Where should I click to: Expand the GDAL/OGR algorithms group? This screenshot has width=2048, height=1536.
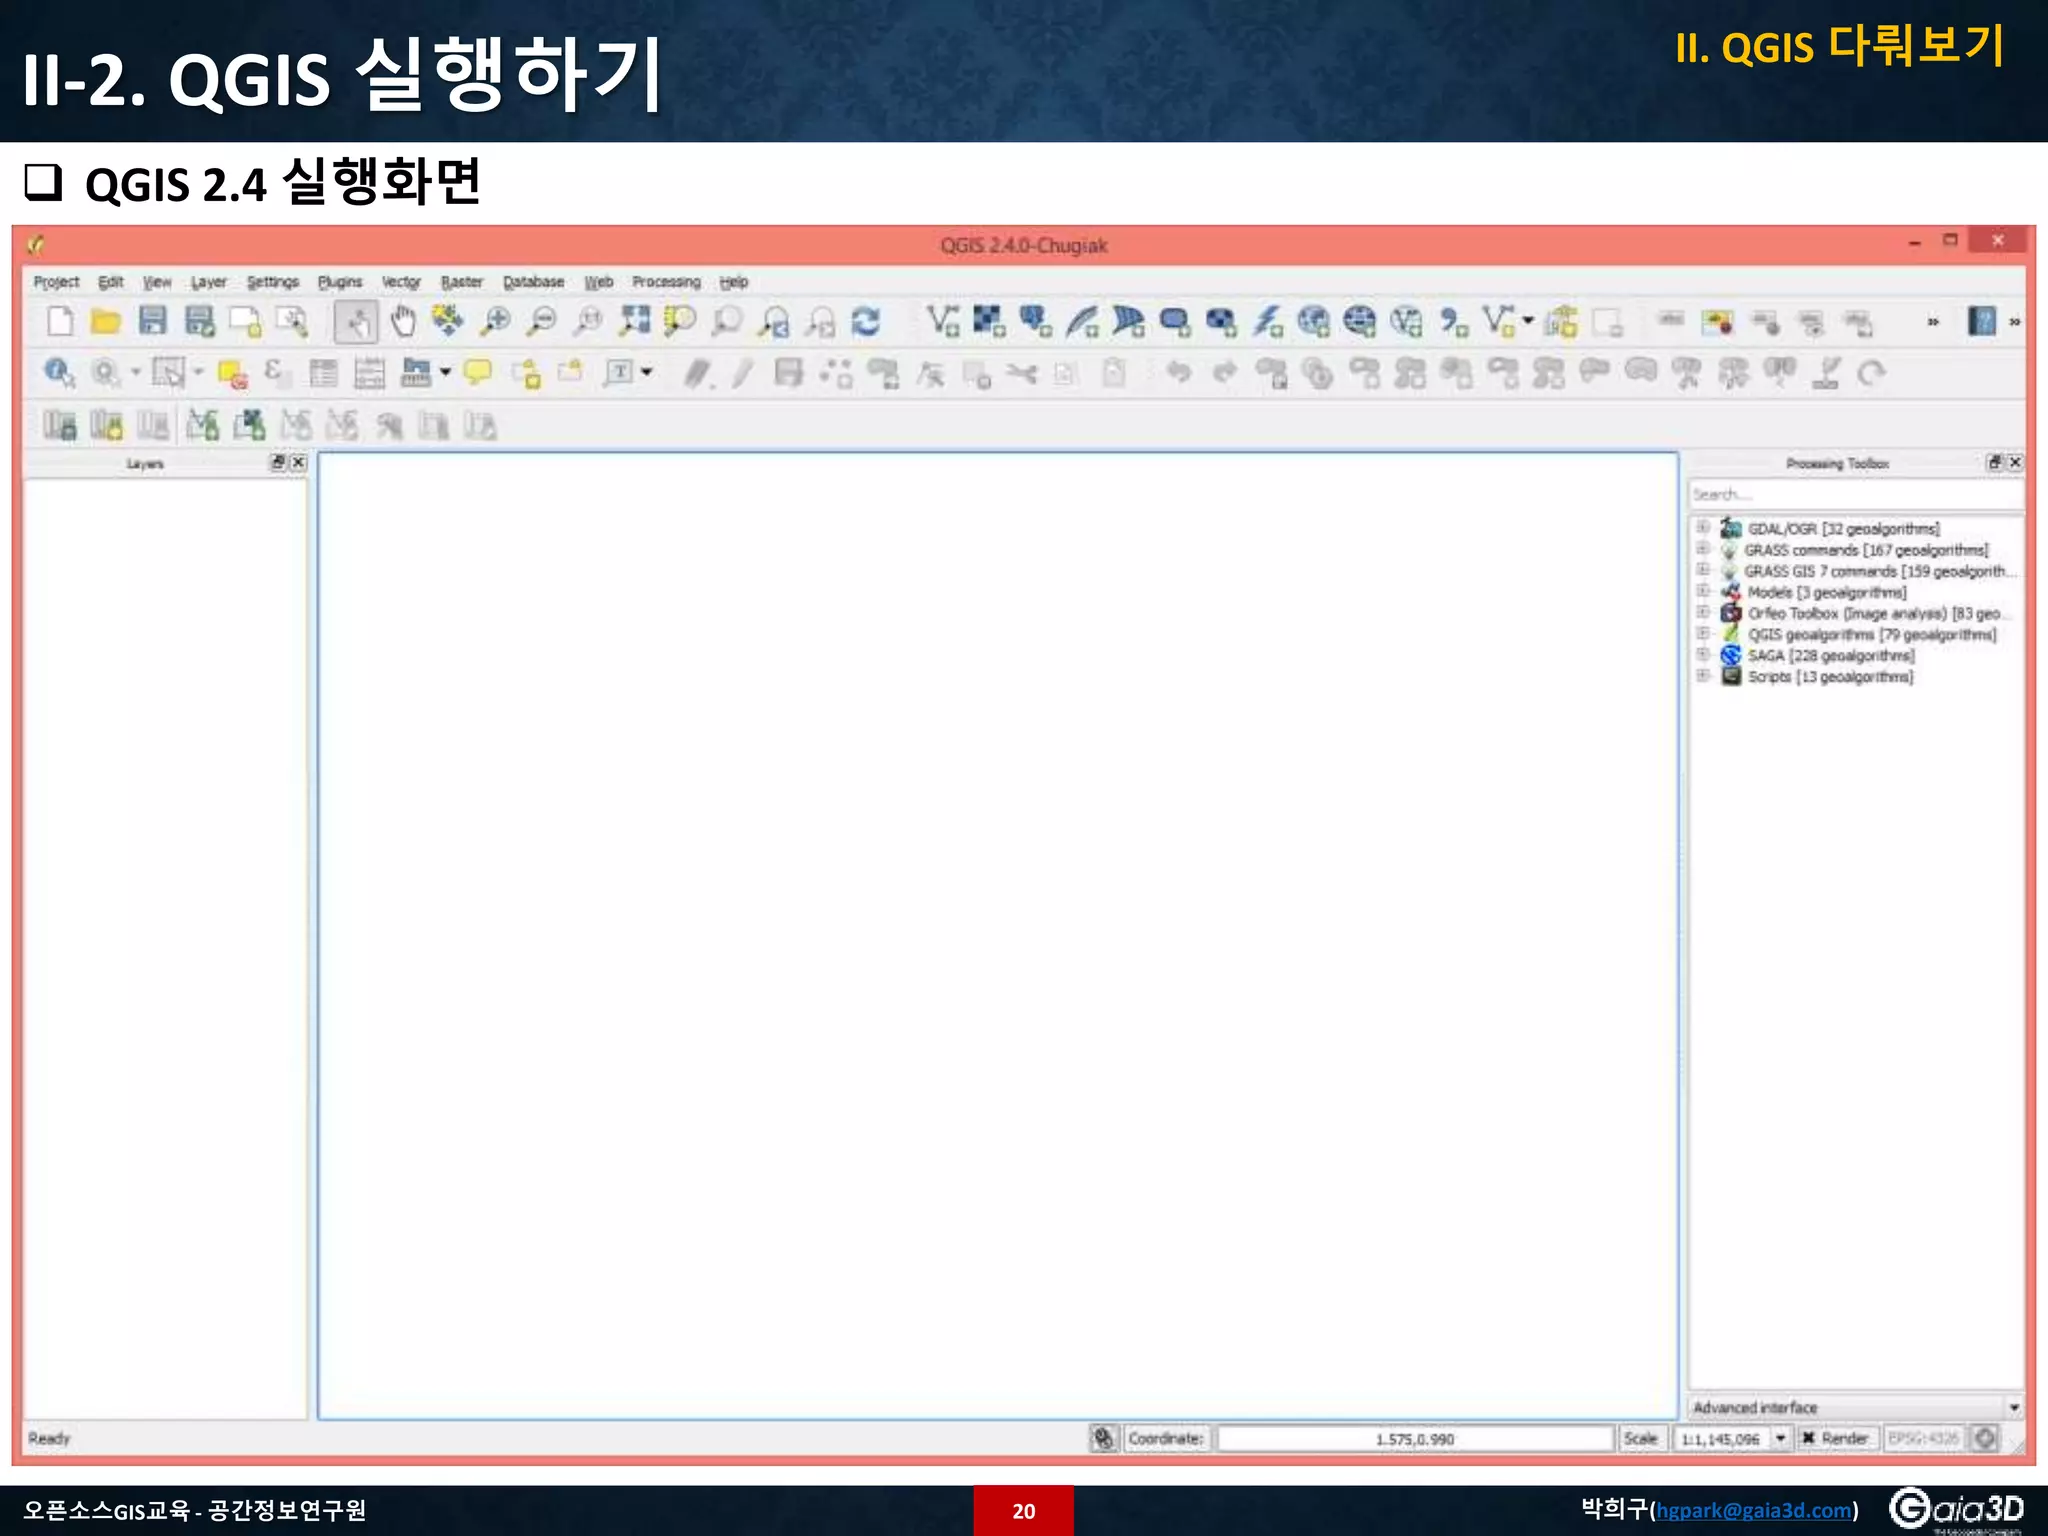(1703, 527)
